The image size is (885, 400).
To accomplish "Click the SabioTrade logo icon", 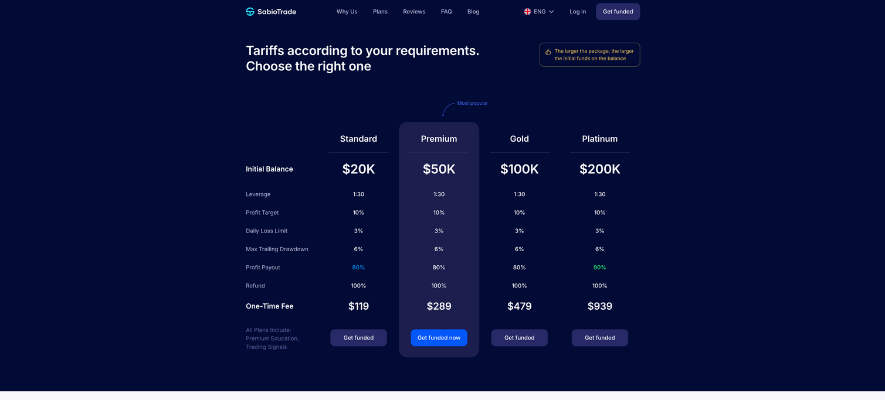I will (x=250, y=11).
